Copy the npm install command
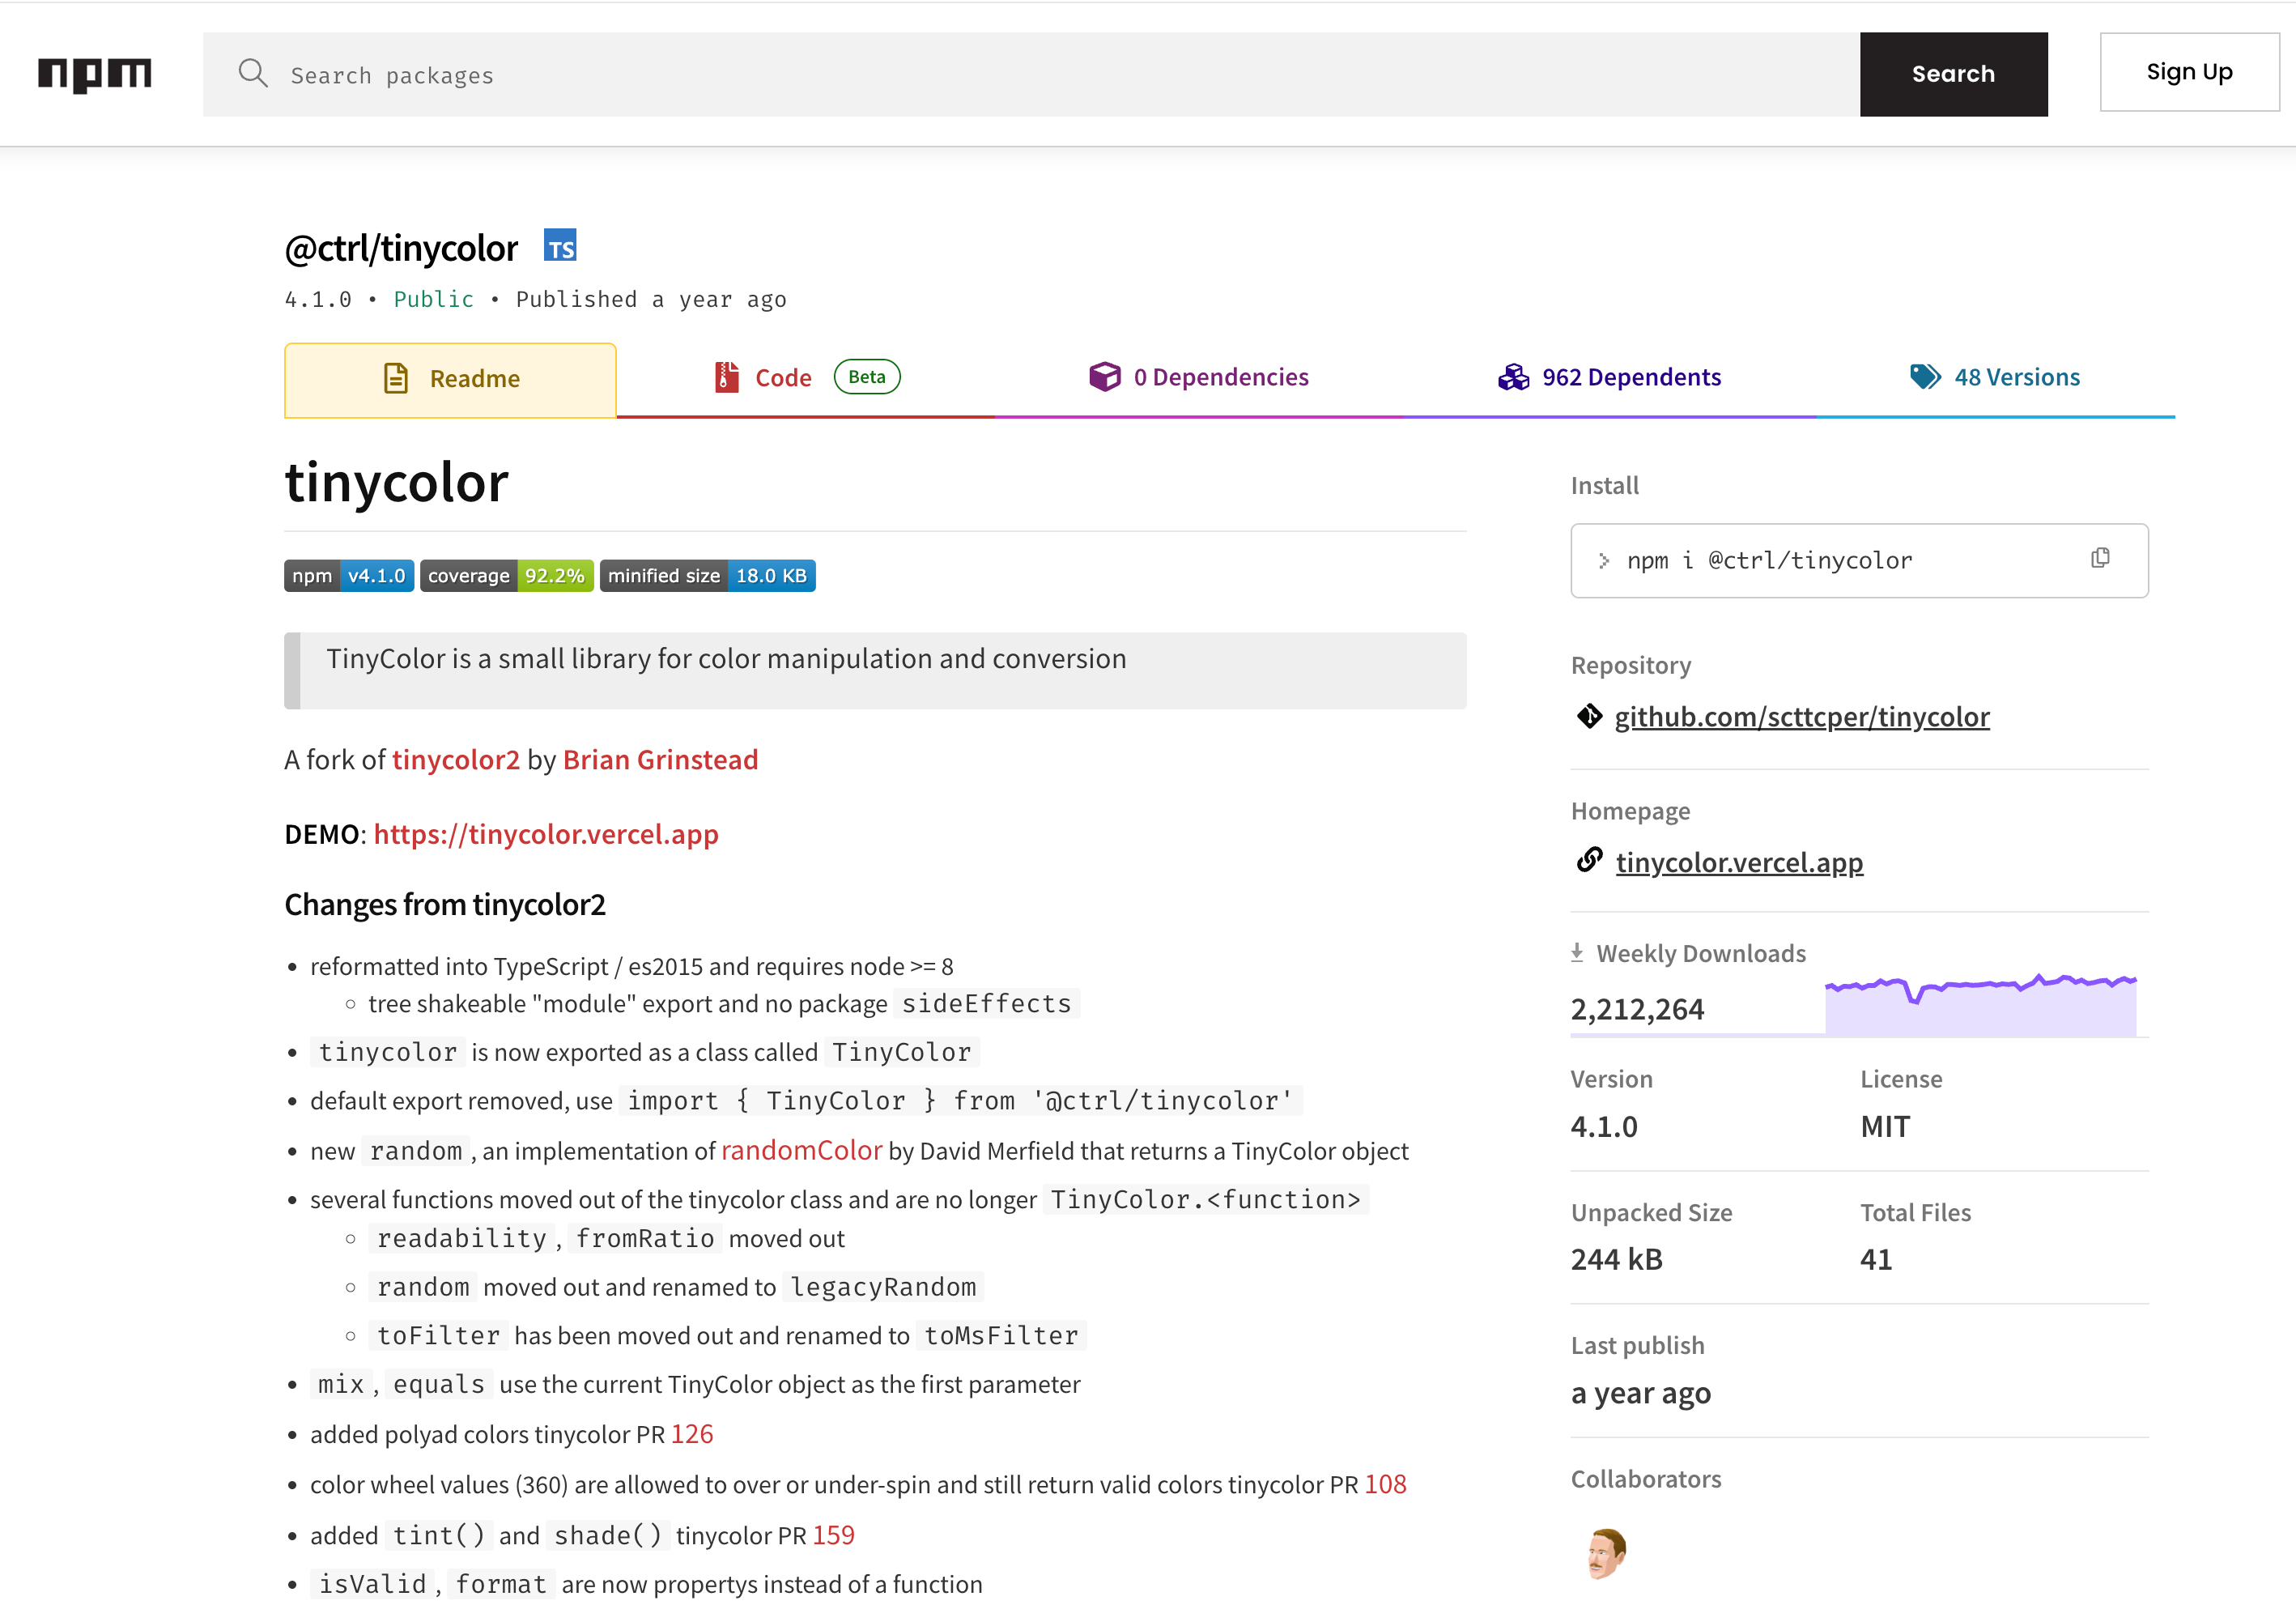This screenshot has height=1605, width=2296. 2100,558
